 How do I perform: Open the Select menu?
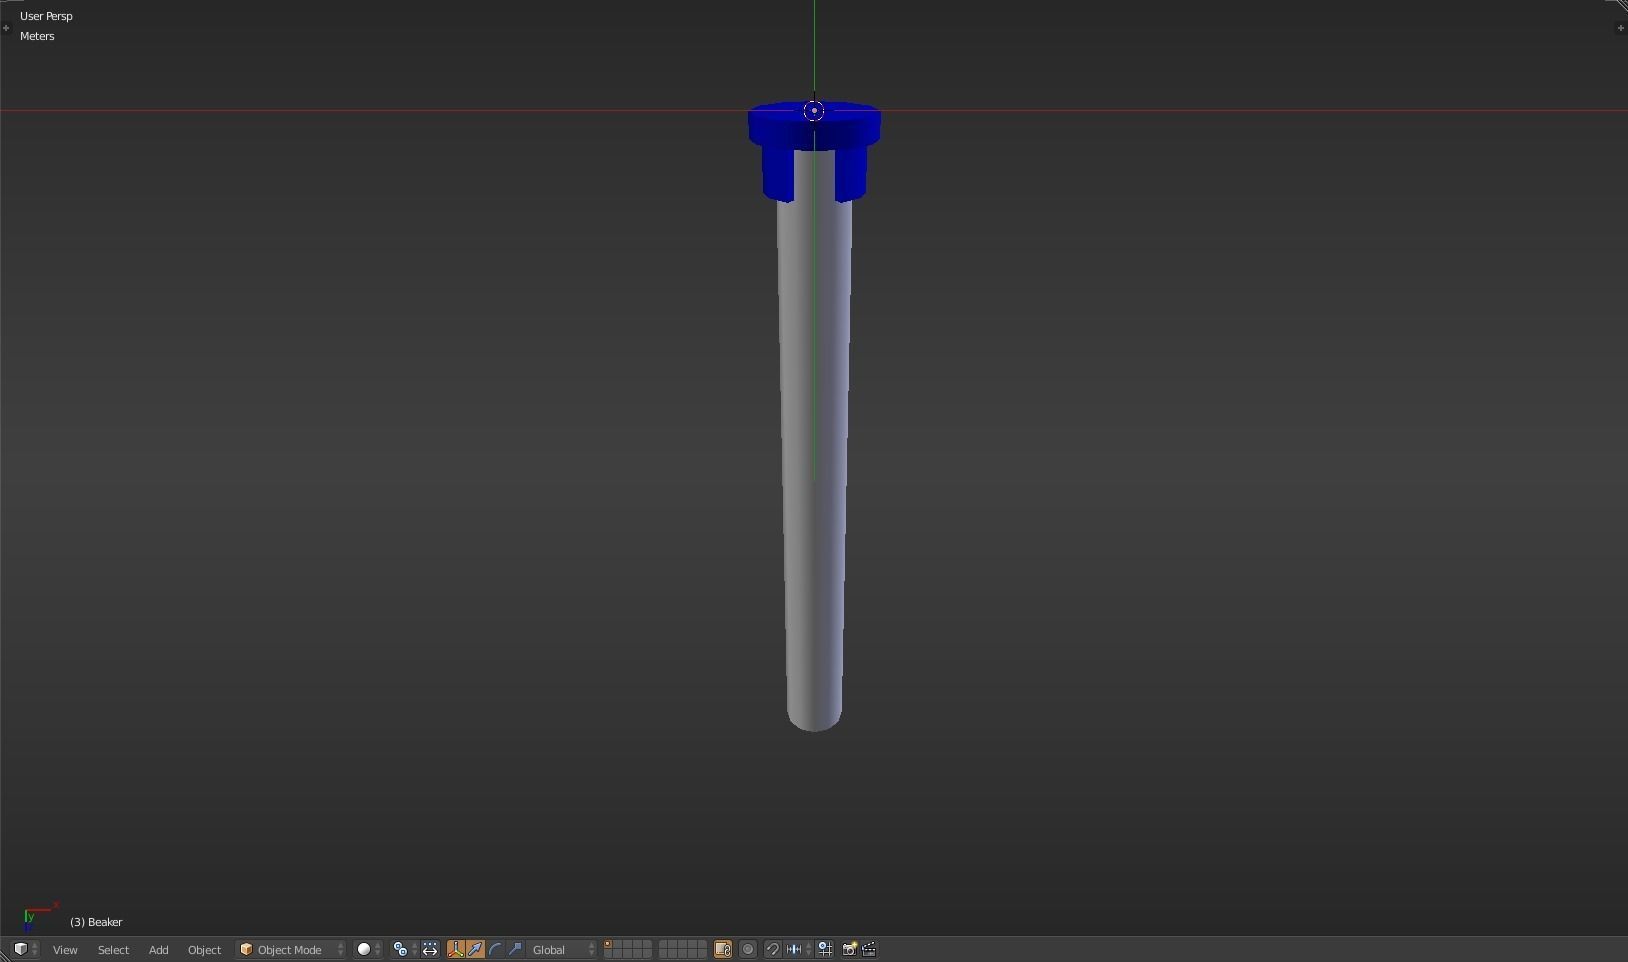113,950
